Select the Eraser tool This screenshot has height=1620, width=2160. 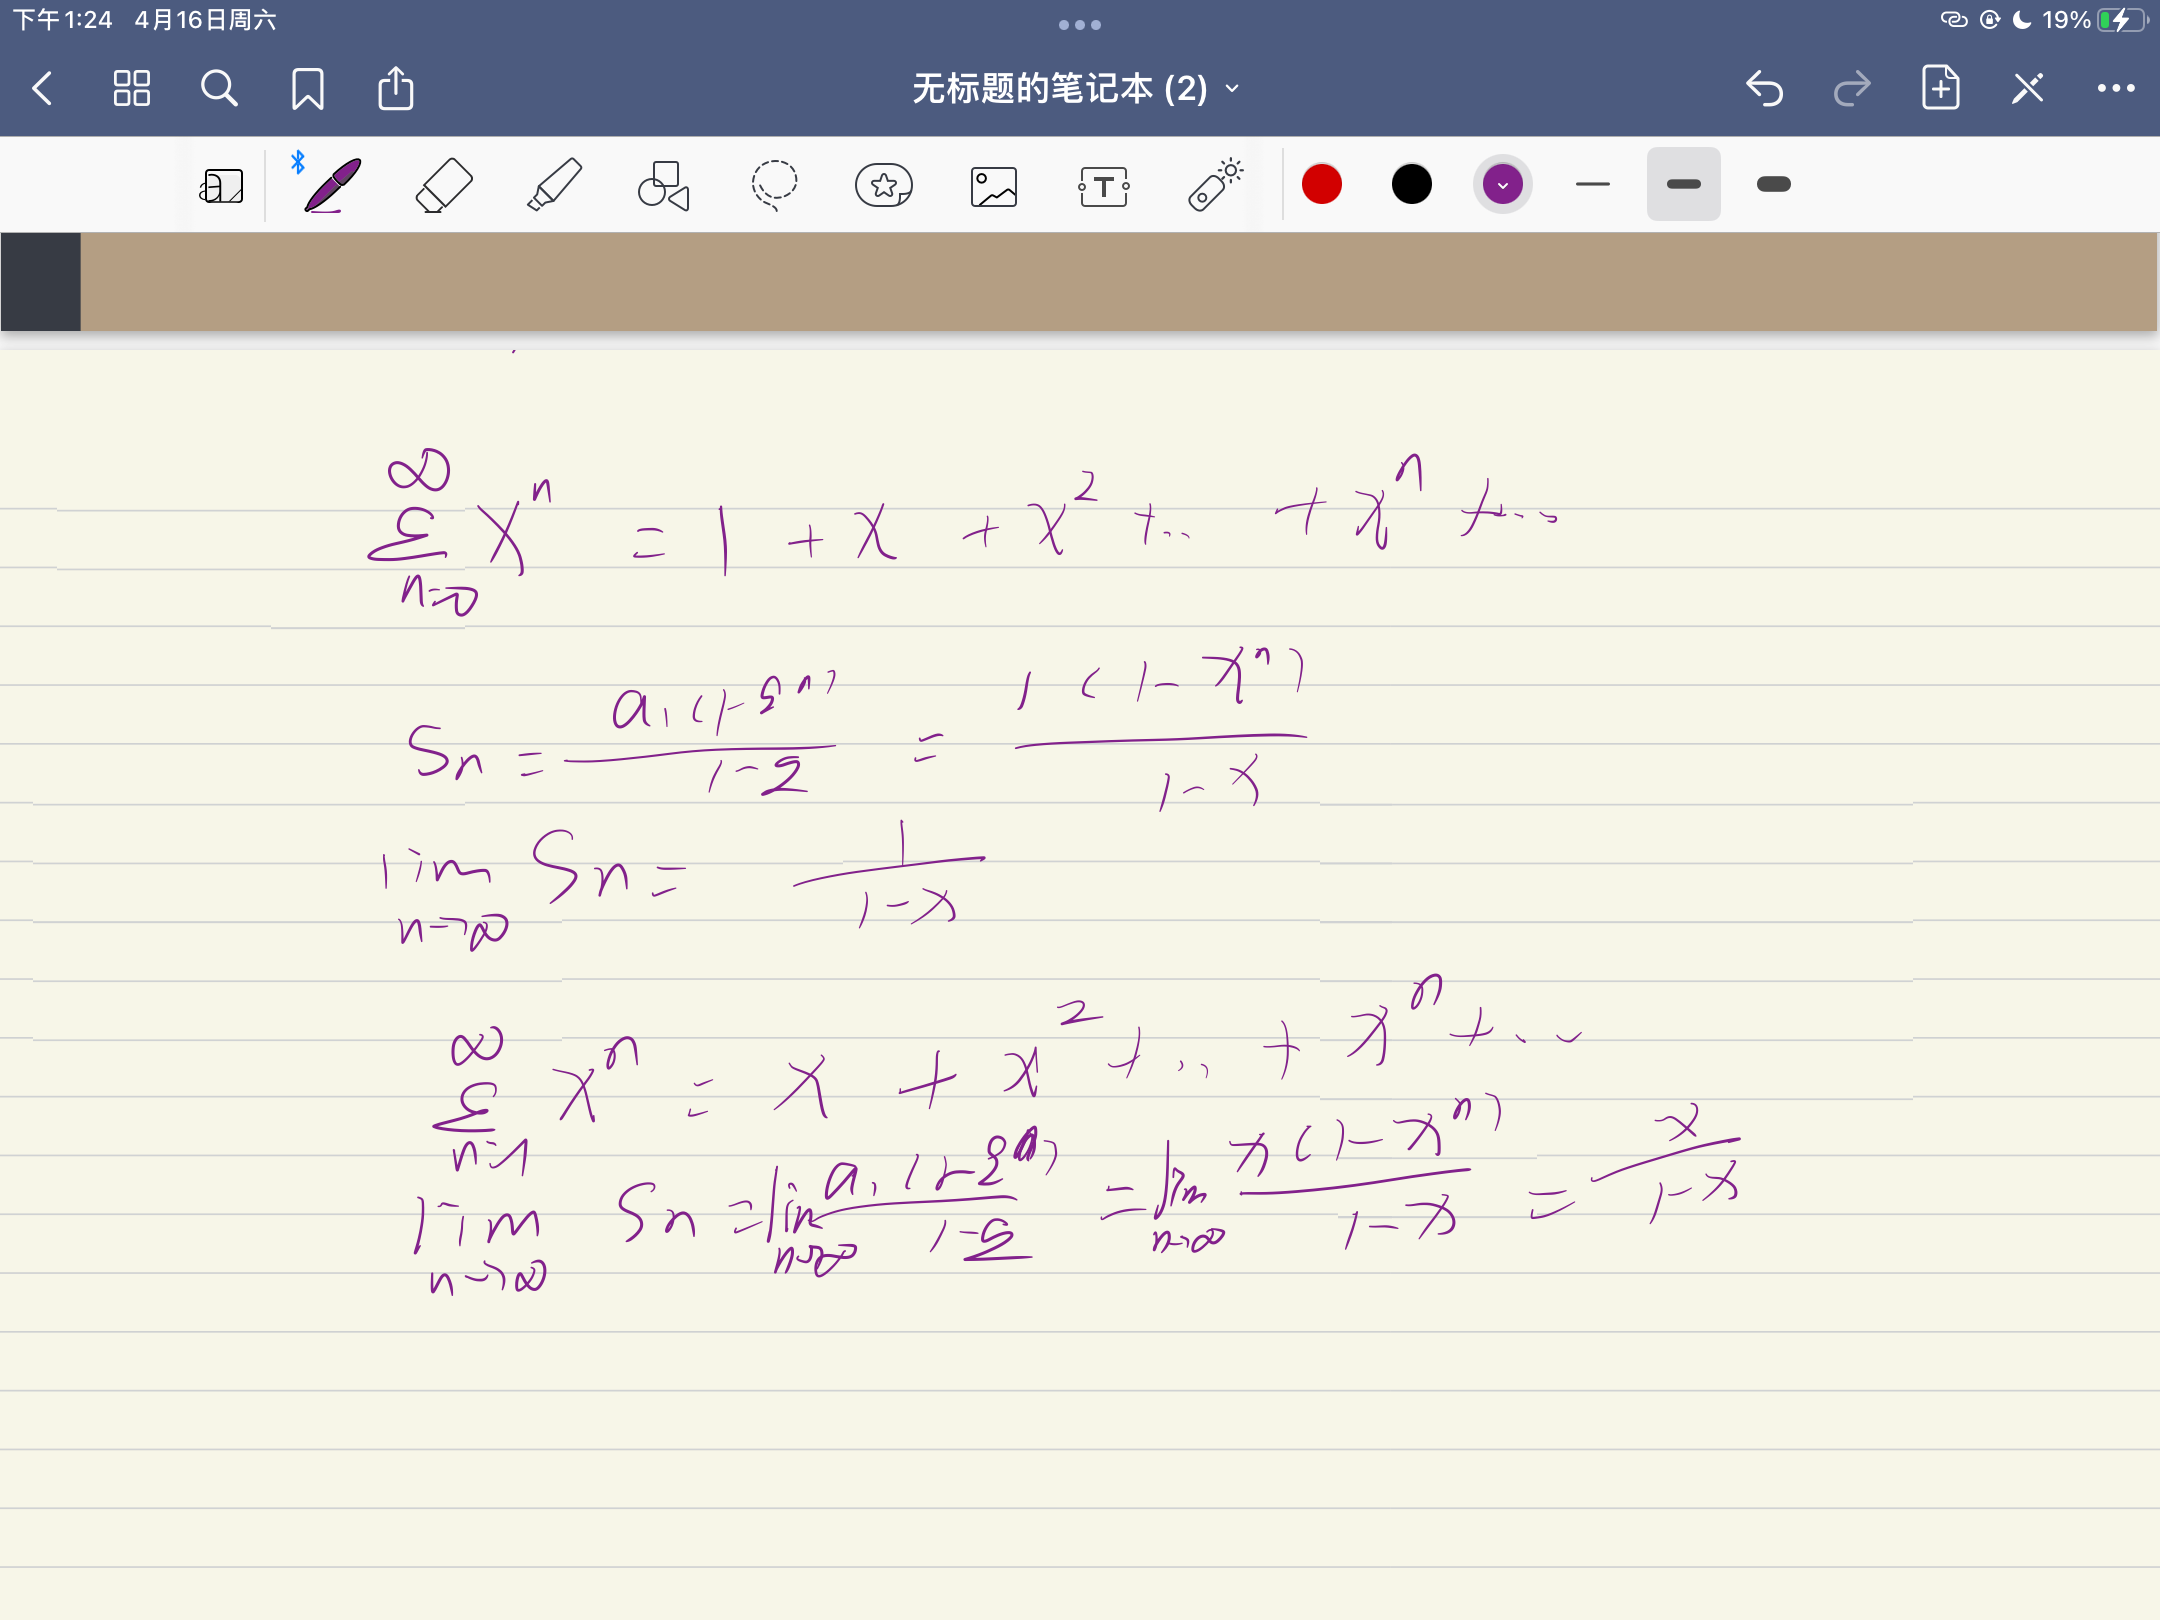443,185
